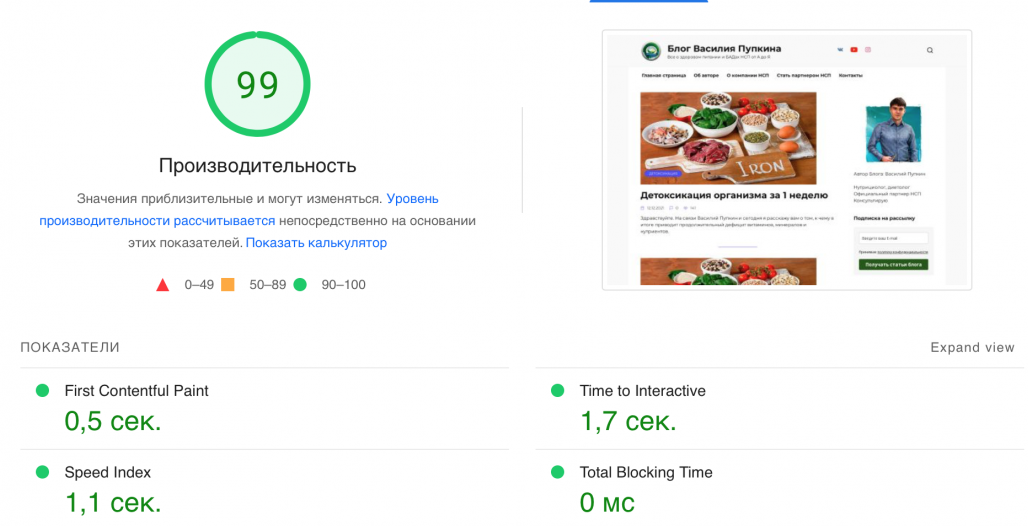The image size is (1028, 526).
Task: Open the Об авторе menu item
Action: click(706, 76)
